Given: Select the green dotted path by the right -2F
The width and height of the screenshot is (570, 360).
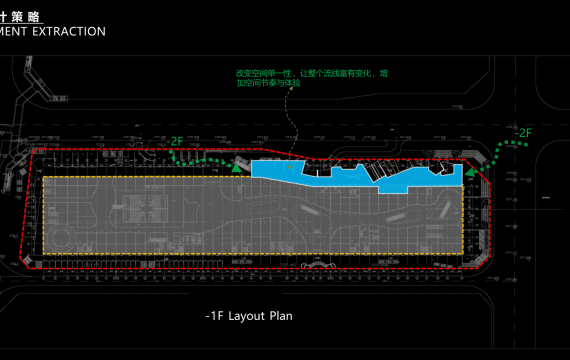Looking at the screenshot, I should pos(503,155).
